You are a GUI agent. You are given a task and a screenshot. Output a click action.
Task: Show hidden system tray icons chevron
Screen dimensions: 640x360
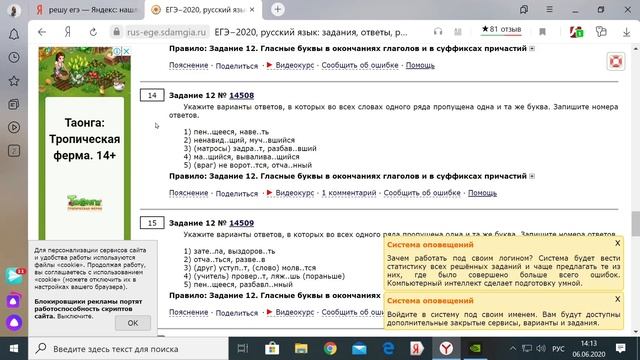(x=513, y=349)
